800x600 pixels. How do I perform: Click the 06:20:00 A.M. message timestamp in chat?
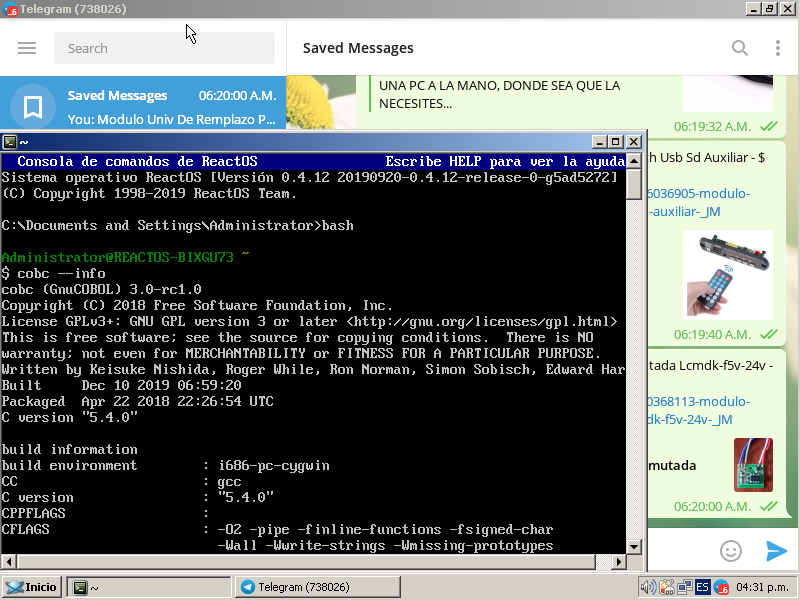click(712, 507)
